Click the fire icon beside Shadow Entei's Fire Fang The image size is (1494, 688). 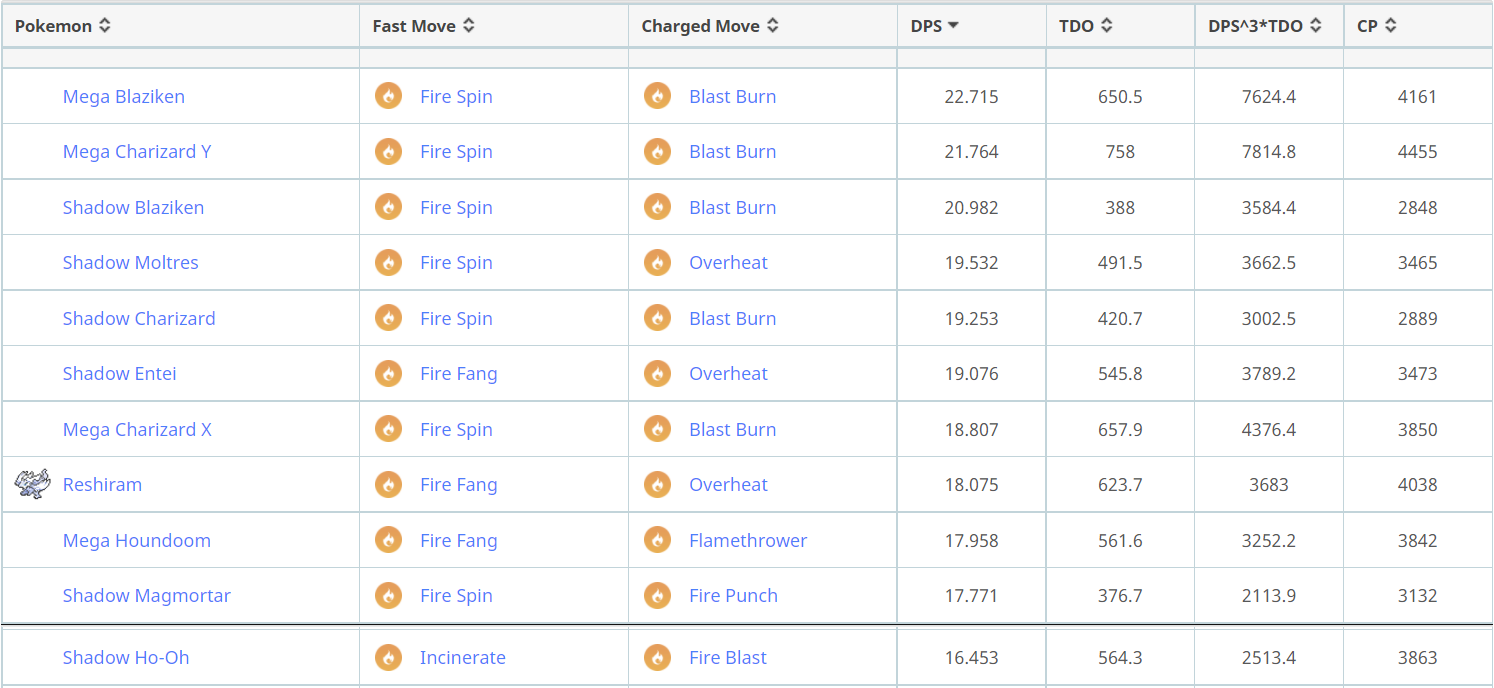tap(388, 373)
